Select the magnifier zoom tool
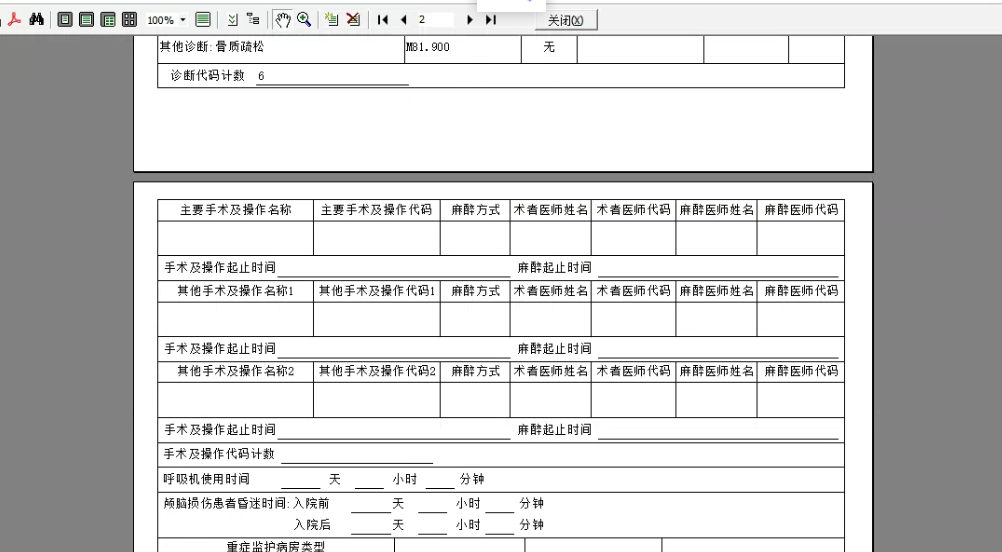The image size is (1002, 552). pos(304,20)
